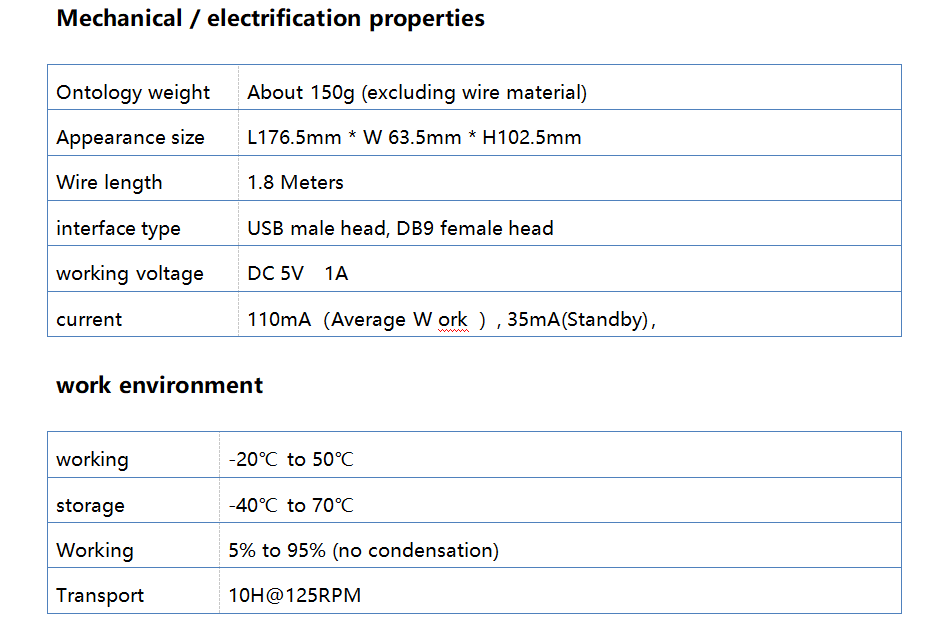
Task: Click the "DC 5V 1A" value
Action: point(297,274)
